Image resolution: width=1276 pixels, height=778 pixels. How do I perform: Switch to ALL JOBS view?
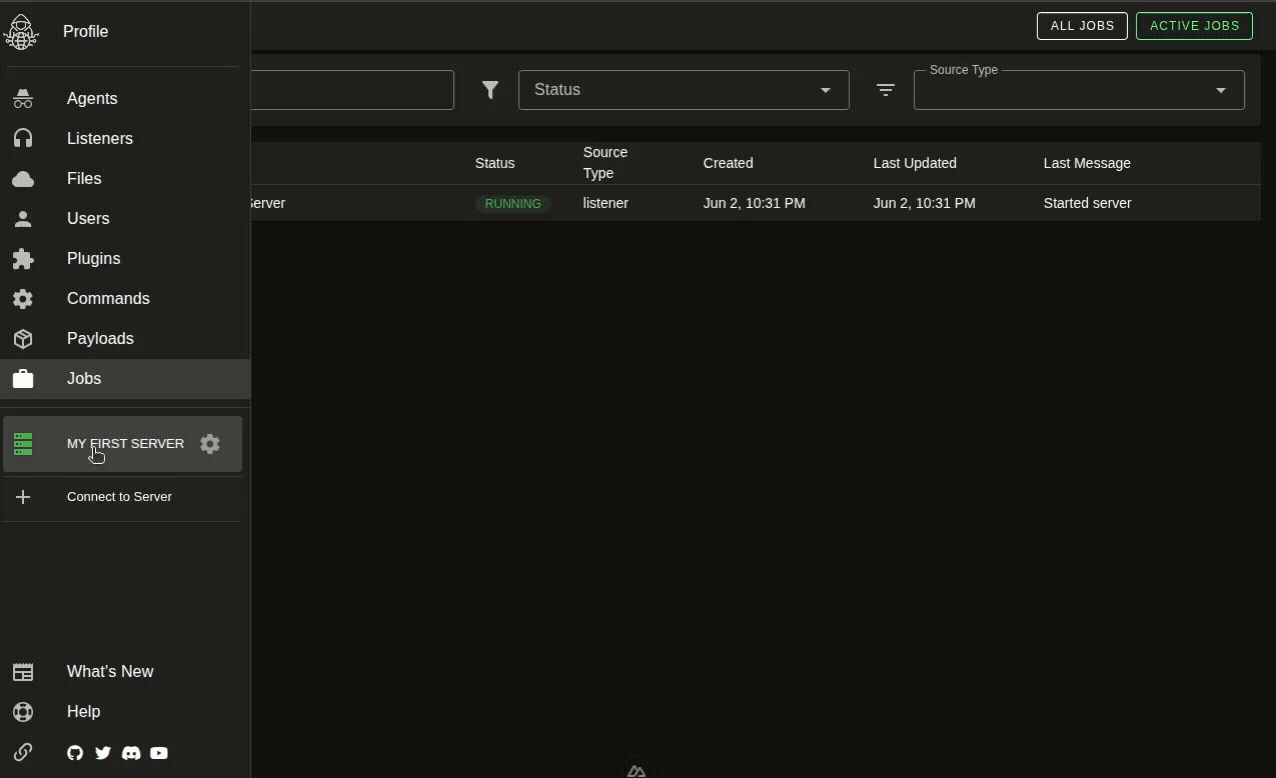pyautogui.click(x=1082, y=26)
